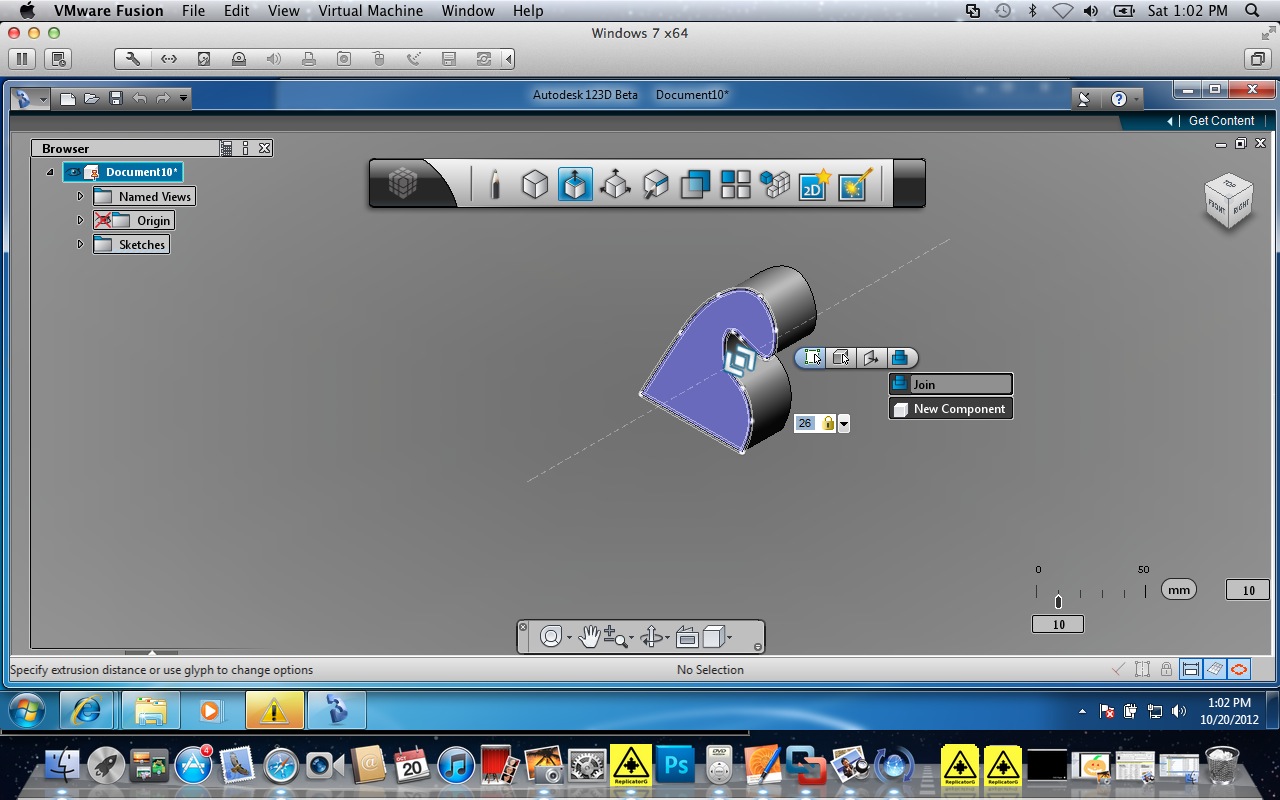Click the gray cube gallery button
The image size is (1280, 800).
(x=403, y=183)
